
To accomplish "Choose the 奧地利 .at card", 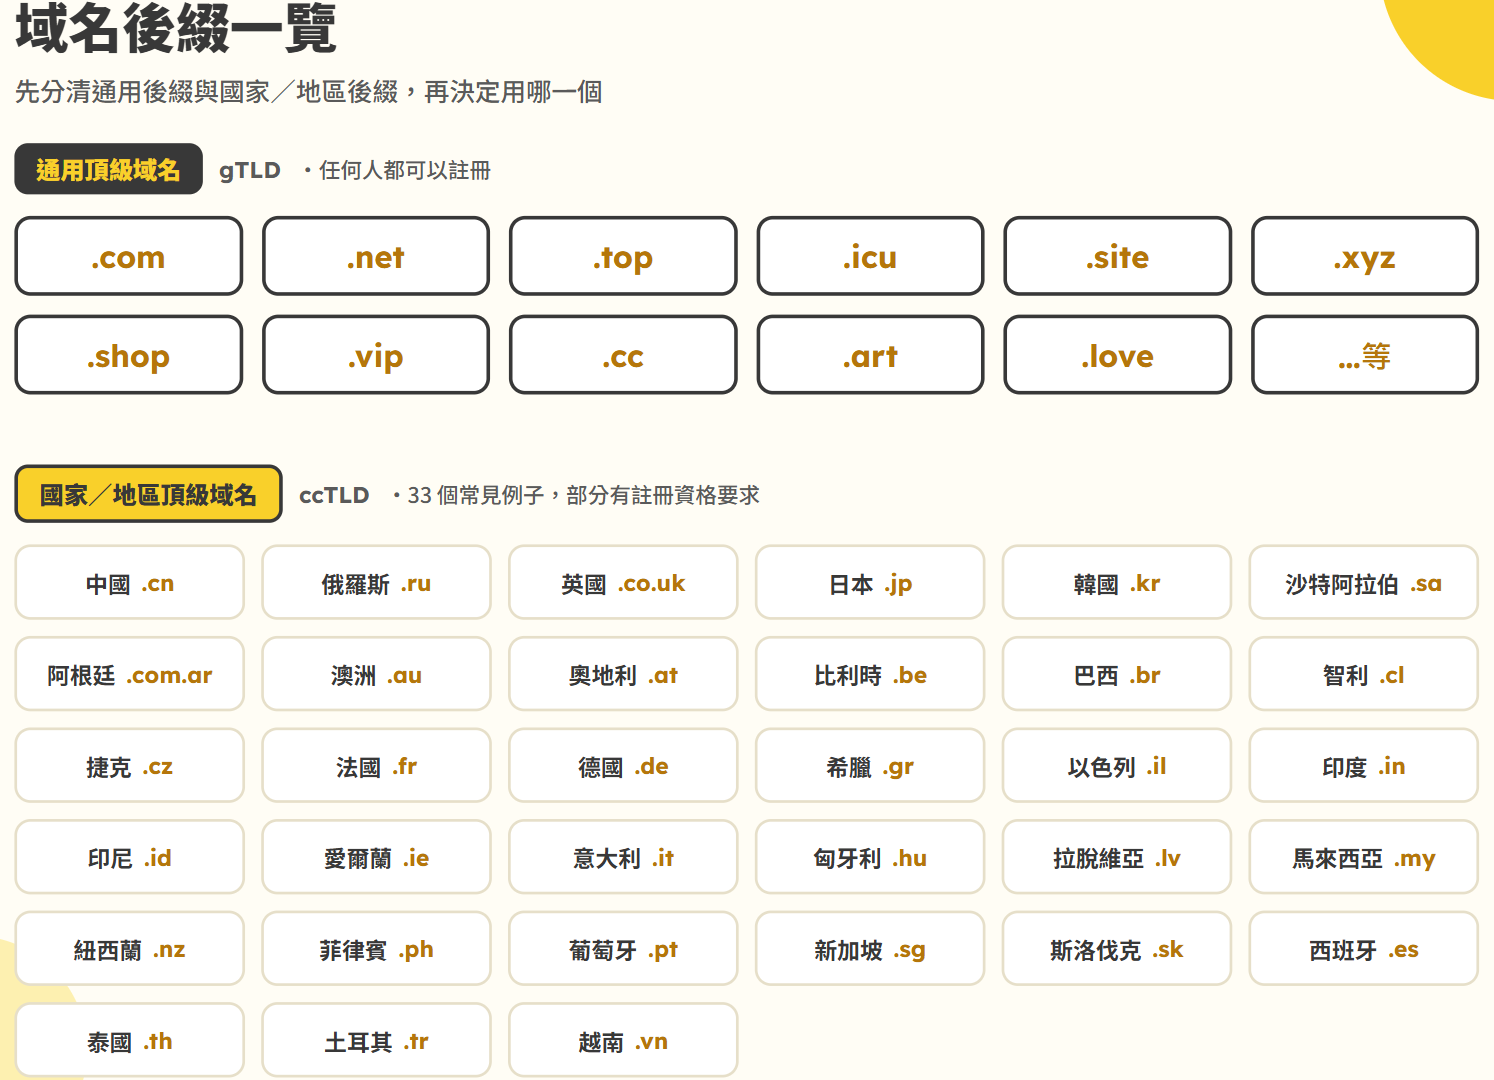I will coord(623,674).
